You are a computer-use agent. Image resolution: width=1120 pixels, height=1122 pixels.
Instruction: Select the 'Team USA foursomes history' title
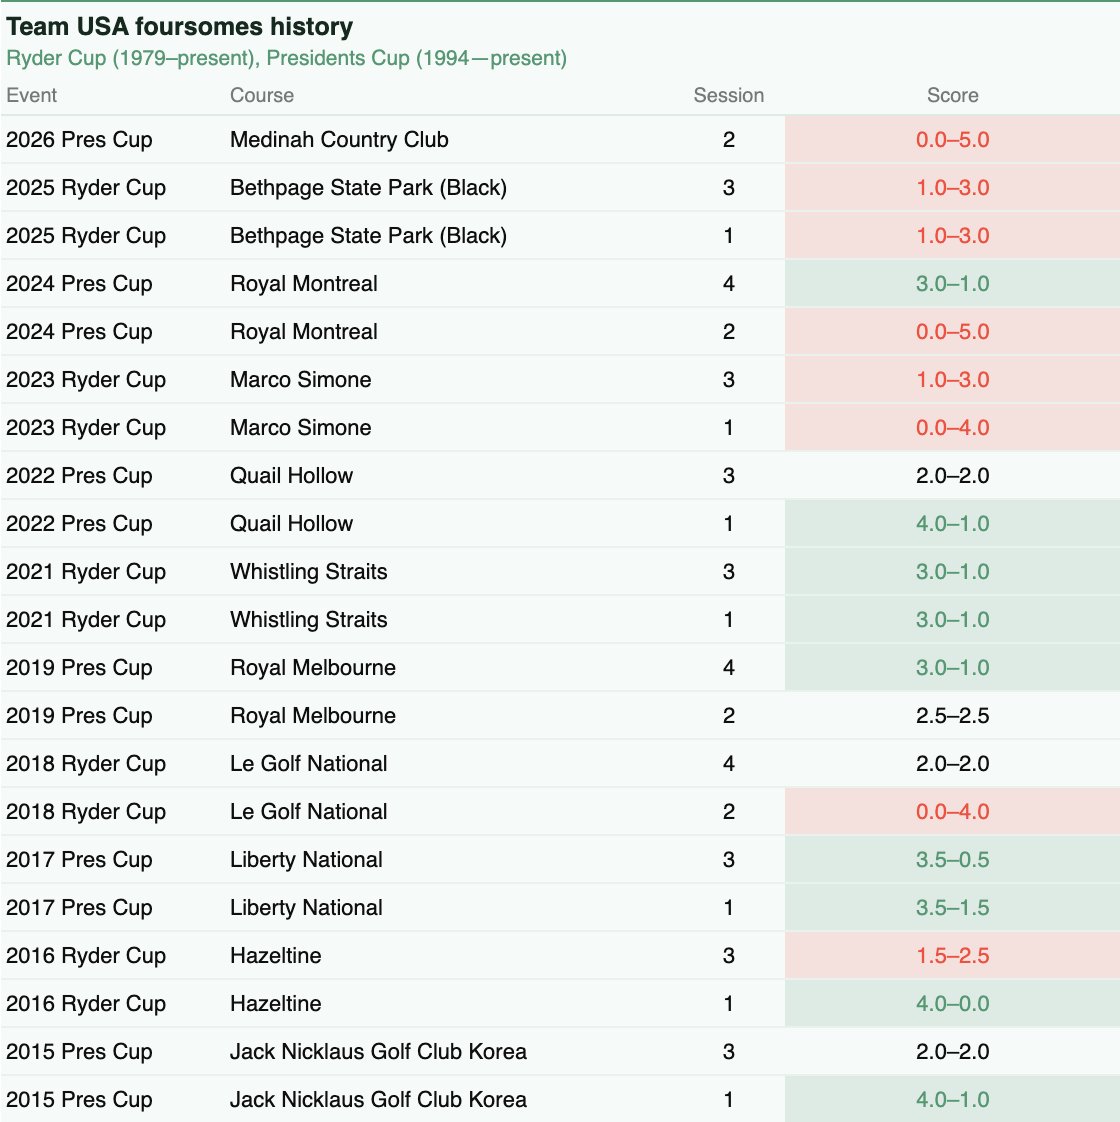click(x=180, y=26)
